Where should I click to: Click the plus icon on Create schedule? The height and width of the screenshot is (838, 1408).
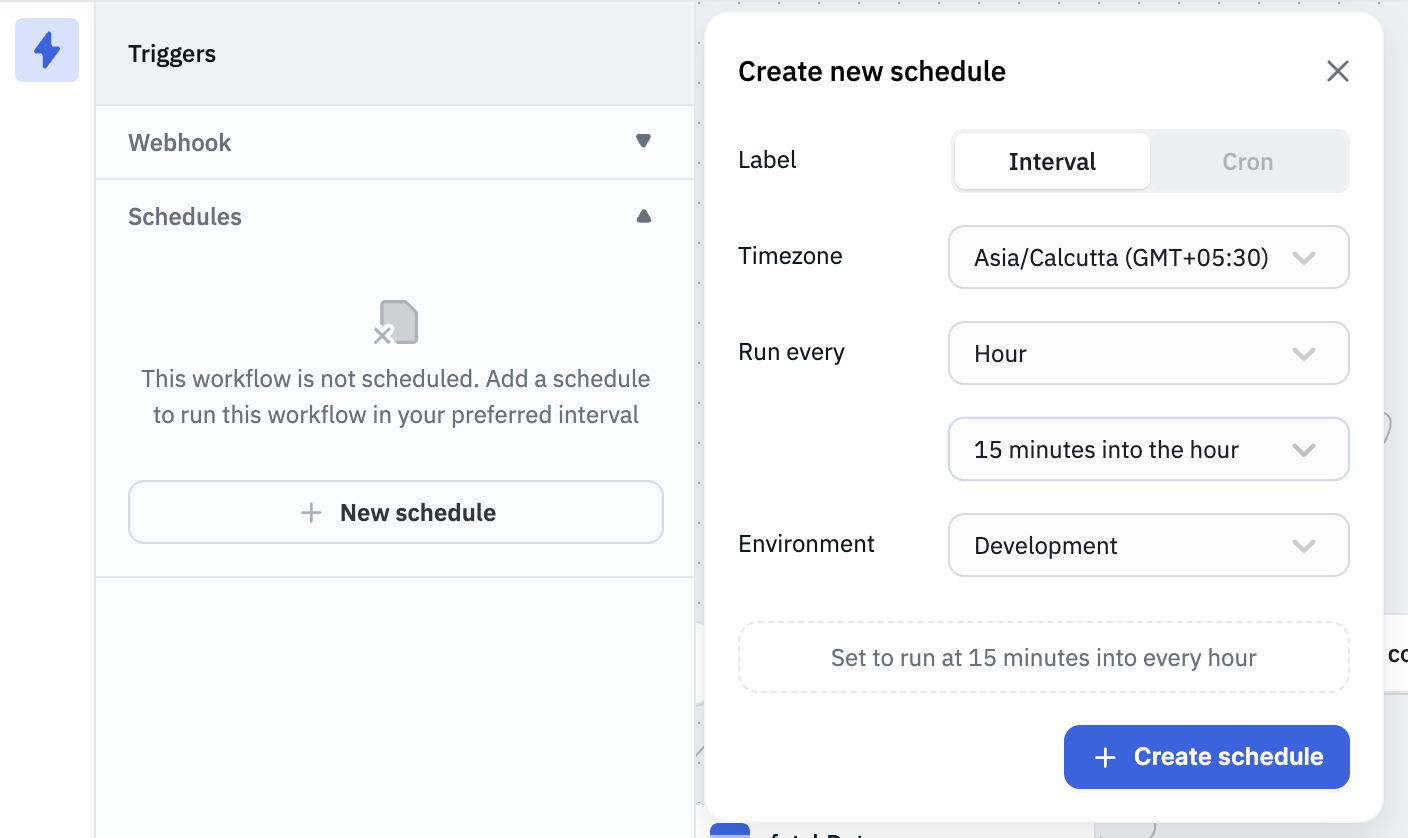click(1105, 757)
